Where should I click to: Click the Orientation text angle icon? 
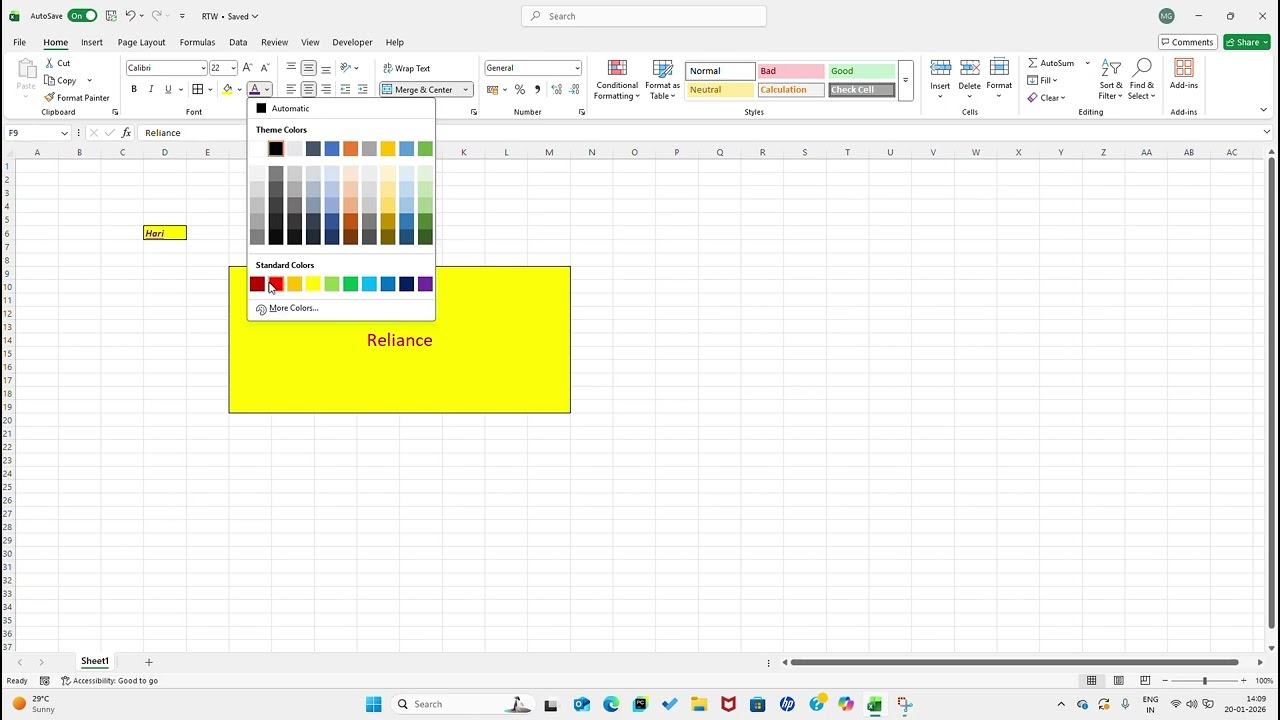[x=345, y=68]
